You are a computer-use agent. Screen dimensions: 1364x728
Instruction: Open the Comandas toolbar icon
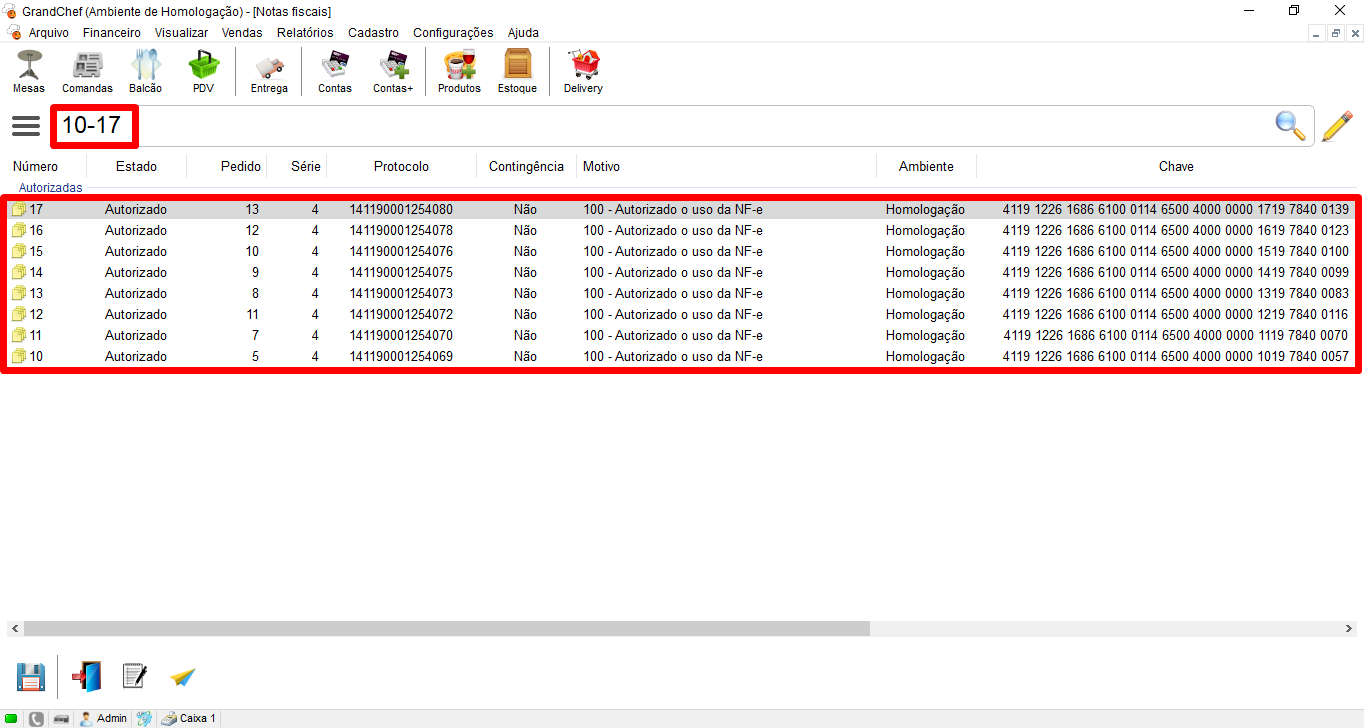[87, 71]
